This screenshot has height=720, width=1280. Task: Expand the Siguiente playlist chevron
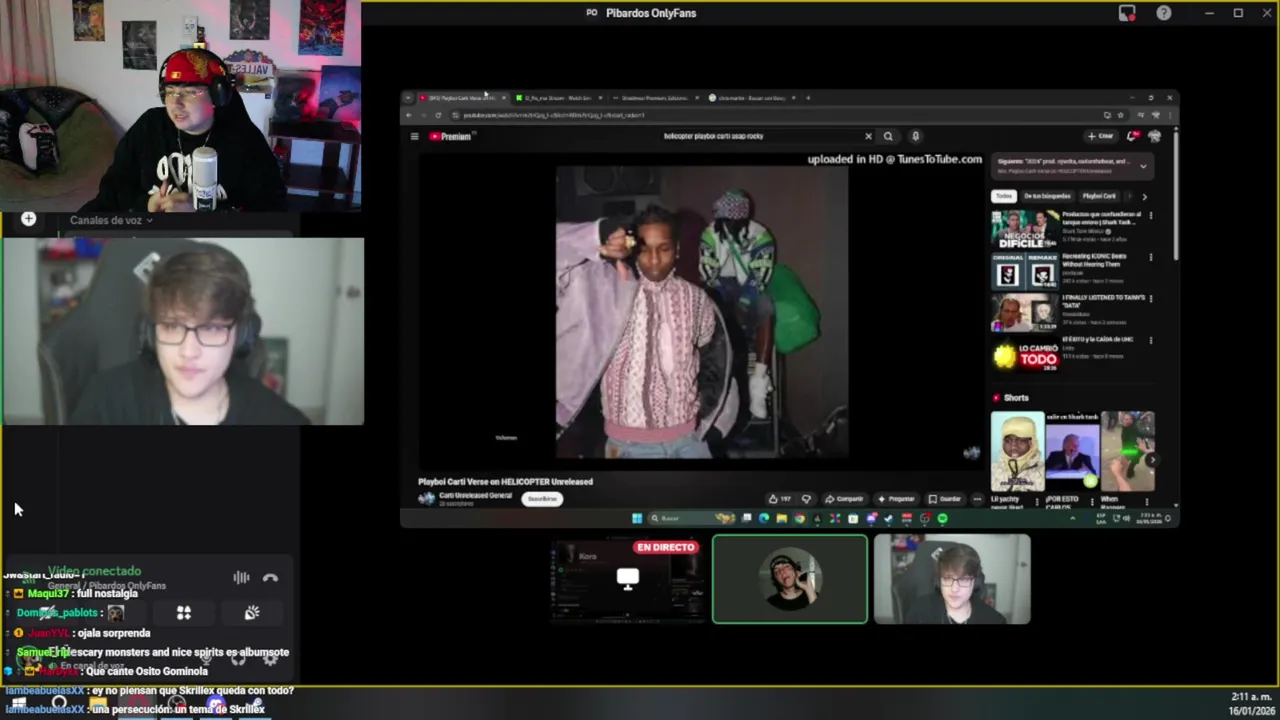pos(1143,165)
